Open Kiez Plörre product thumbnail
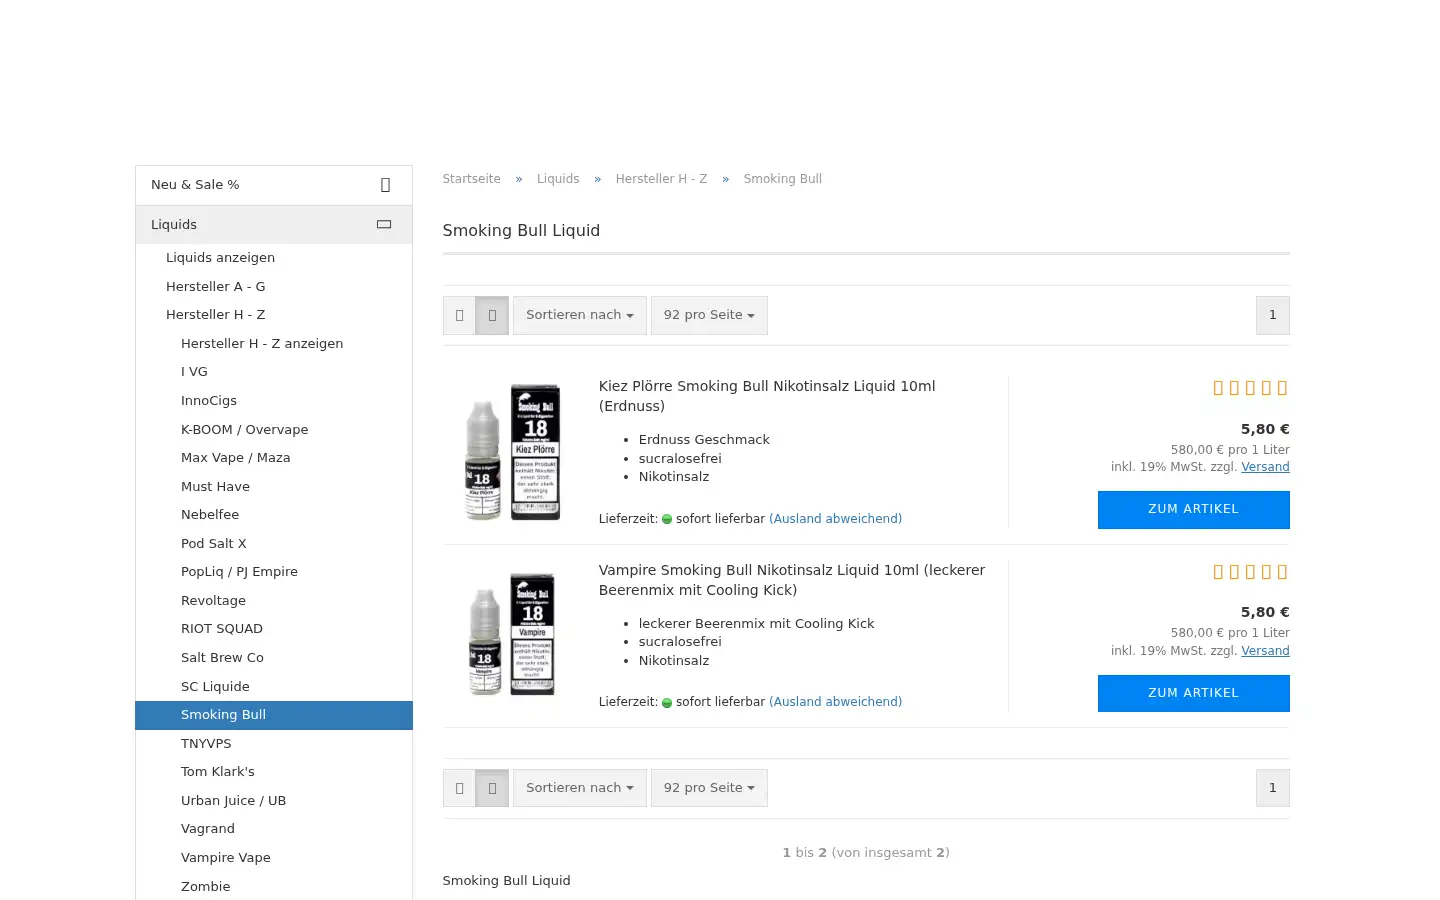1440x900 pixels. coord(513,452)
